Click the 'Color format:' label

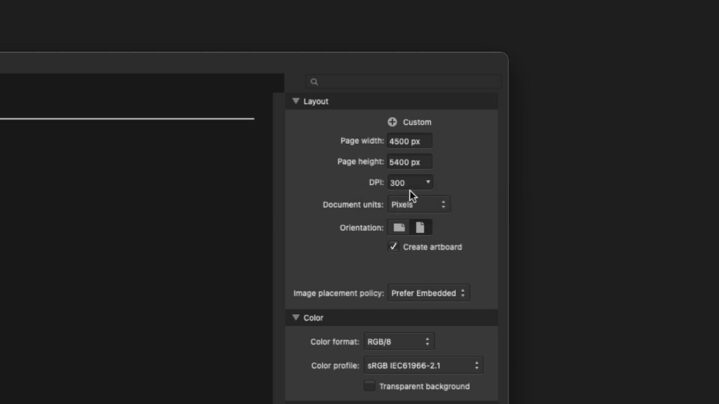click(335, 342)
